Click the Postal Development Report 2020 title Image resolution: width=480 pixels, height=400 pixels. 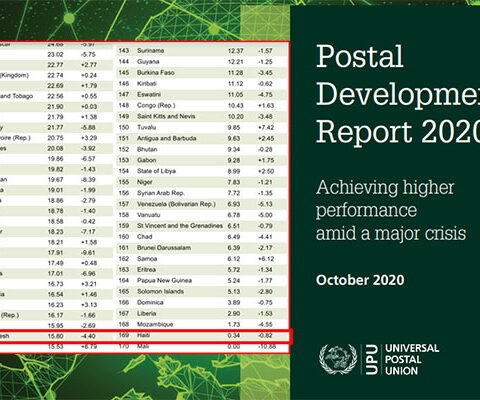pyautogui.click(x=398, y=94)
